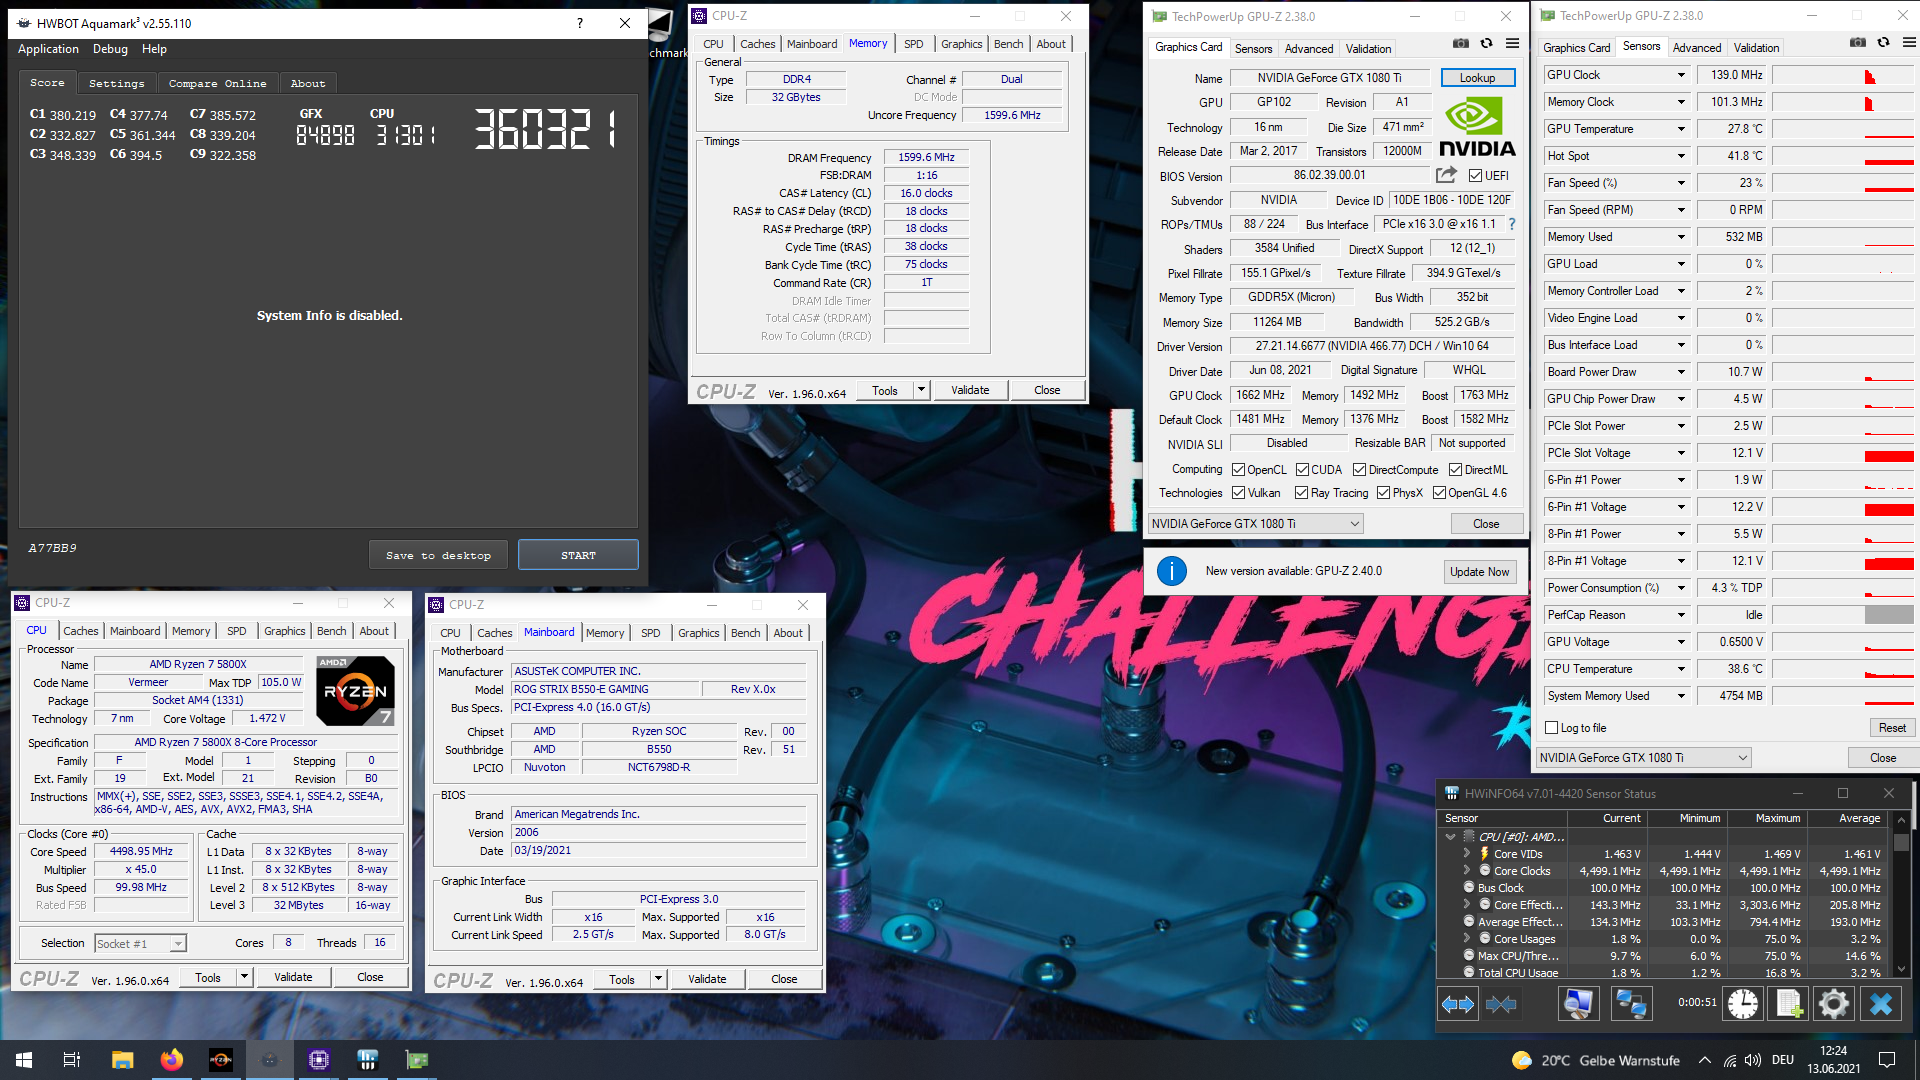The height and width of the screenshot is (1080, 1920).
Task: Toggle the PhysX checkbox
Action: coord(1384,493)
